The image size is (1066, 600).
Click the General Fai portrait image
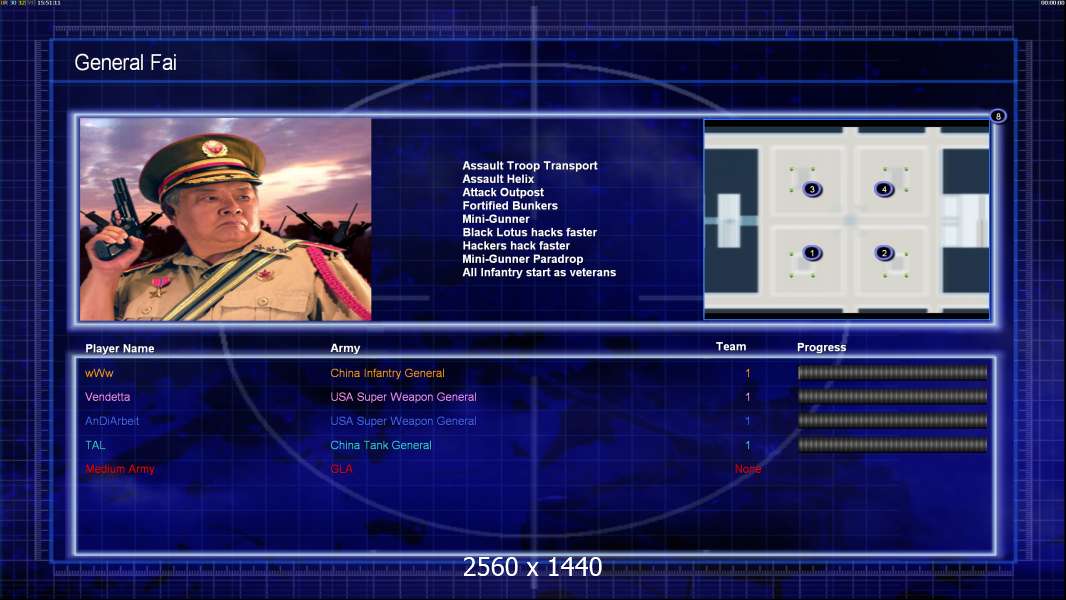click(226, 219)
